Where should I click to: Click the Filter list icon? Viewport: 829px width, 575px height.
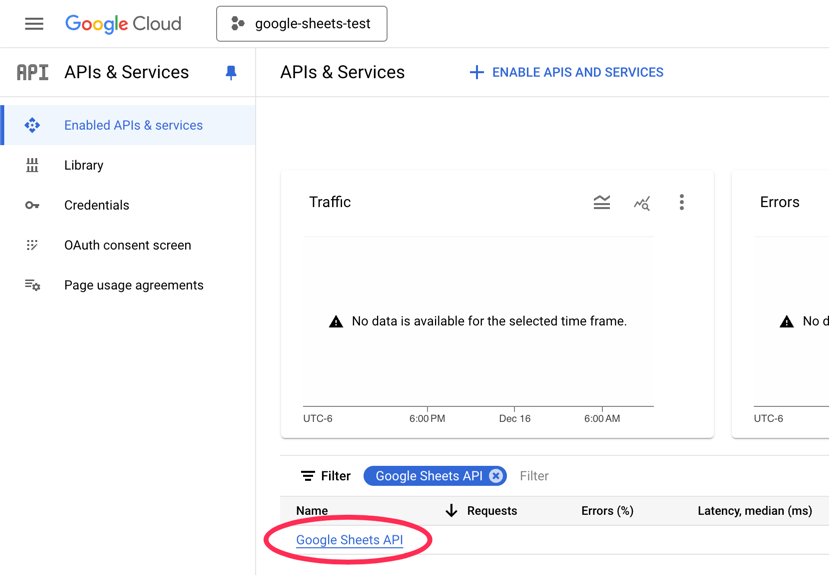(x=308, y=476)
